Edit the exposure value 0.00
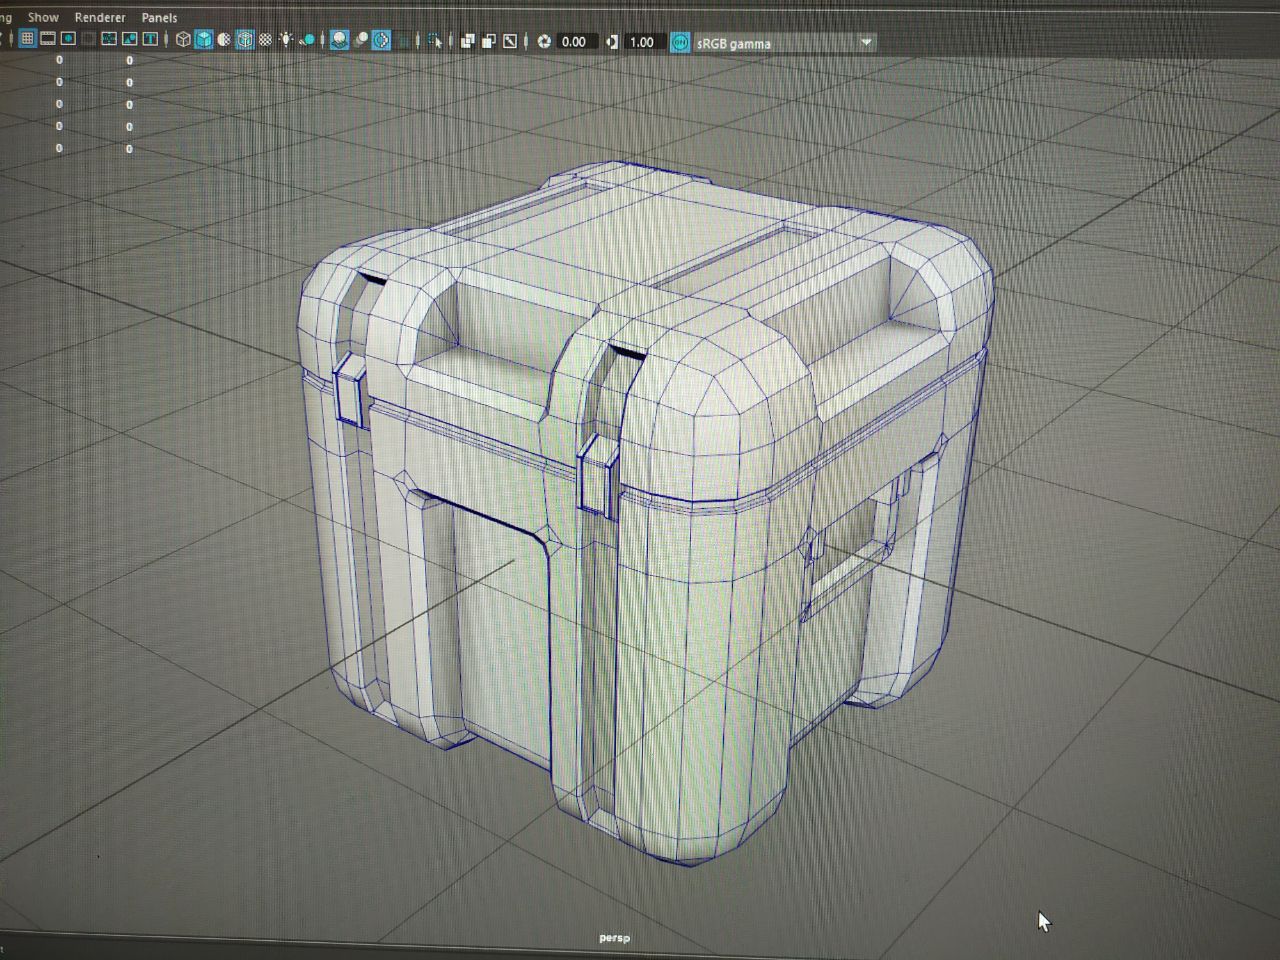Viewport: 1280px width, 960px height. [577, 41]
